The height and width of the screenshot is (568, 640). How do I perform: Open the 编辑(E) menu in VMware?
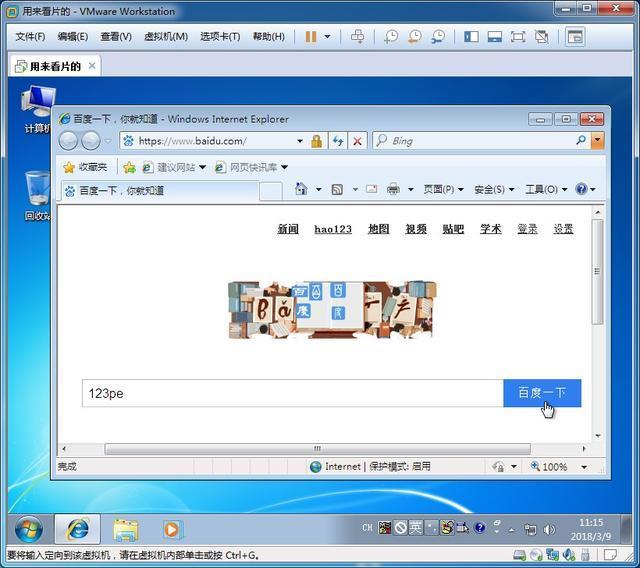pos(73,37)
